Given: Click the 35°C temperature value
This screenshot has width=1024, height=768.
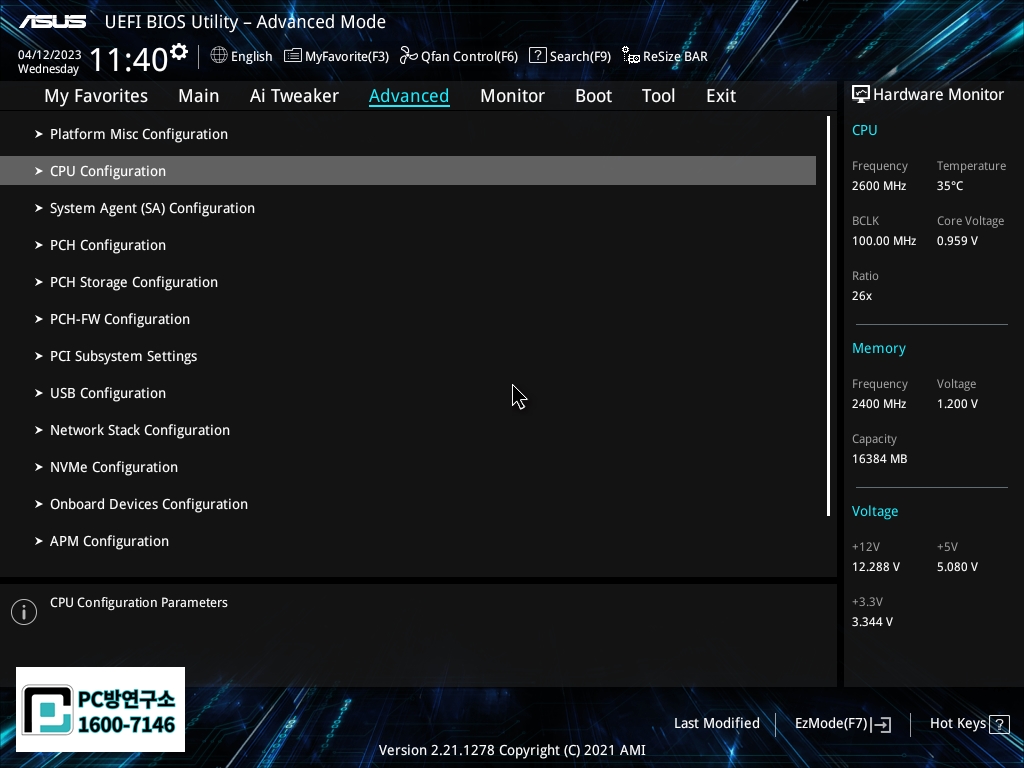Looking at the screenshot, I should click(950, 186).
